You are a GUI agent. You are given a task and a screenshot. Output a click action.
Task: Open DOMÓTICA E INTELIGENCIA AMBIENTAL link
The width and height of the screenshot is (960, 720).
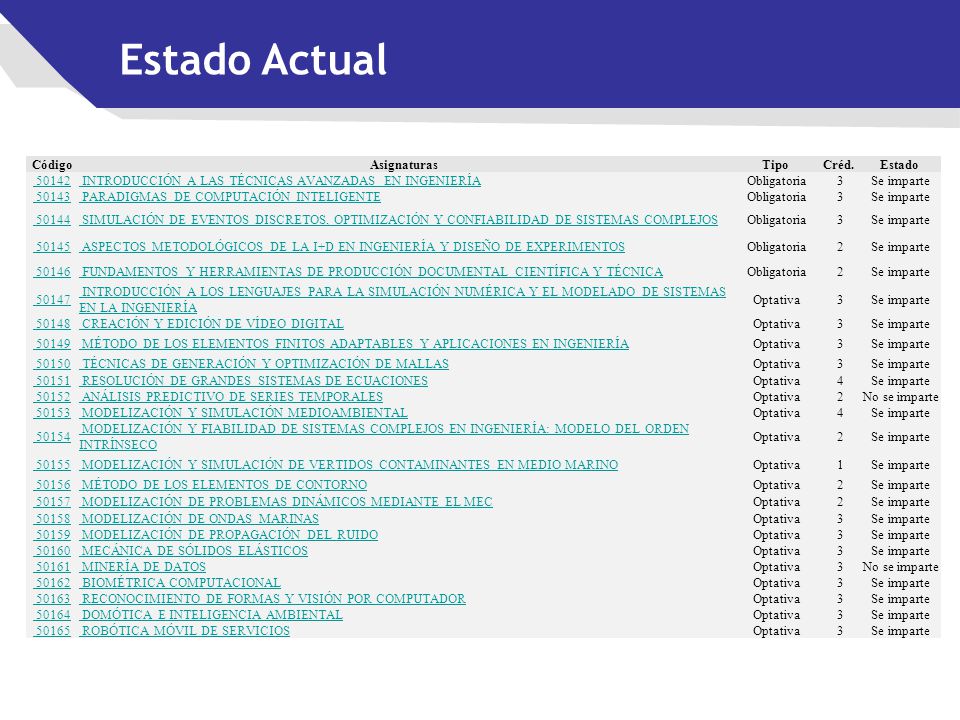(x=211, y=615)
